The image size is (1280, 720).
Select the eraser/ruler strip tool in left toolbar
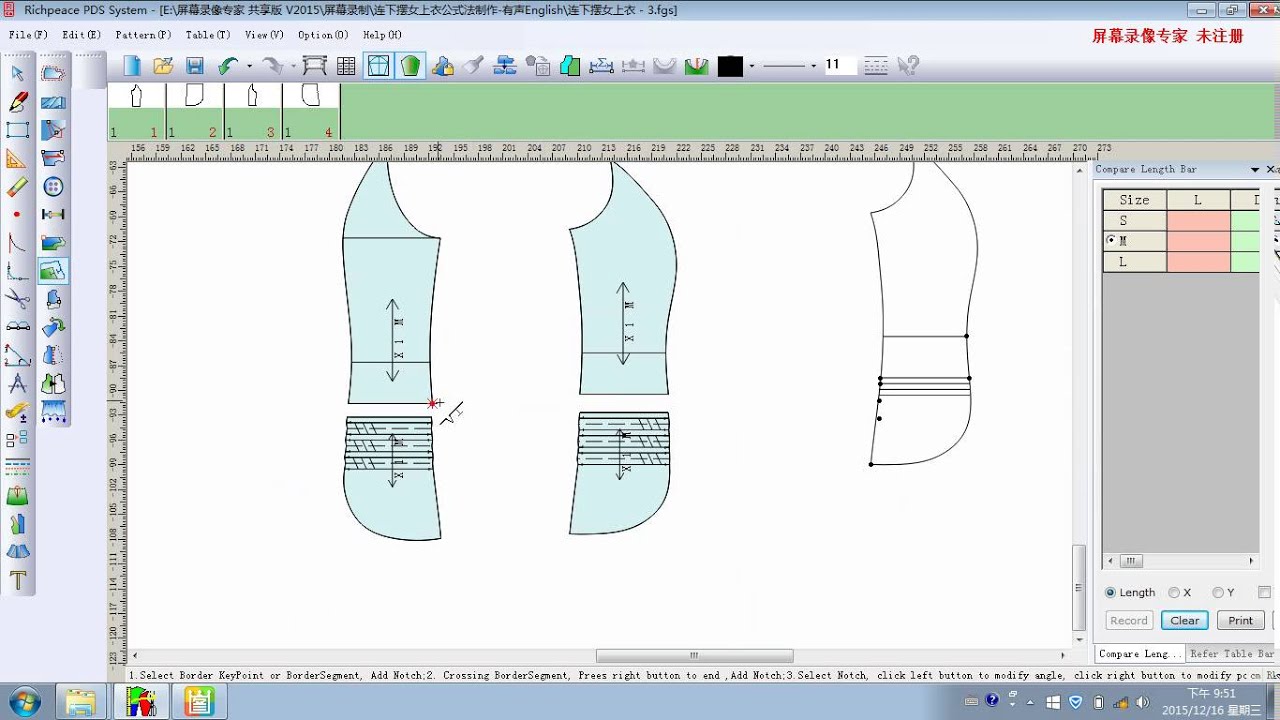(x=17, y=186)
